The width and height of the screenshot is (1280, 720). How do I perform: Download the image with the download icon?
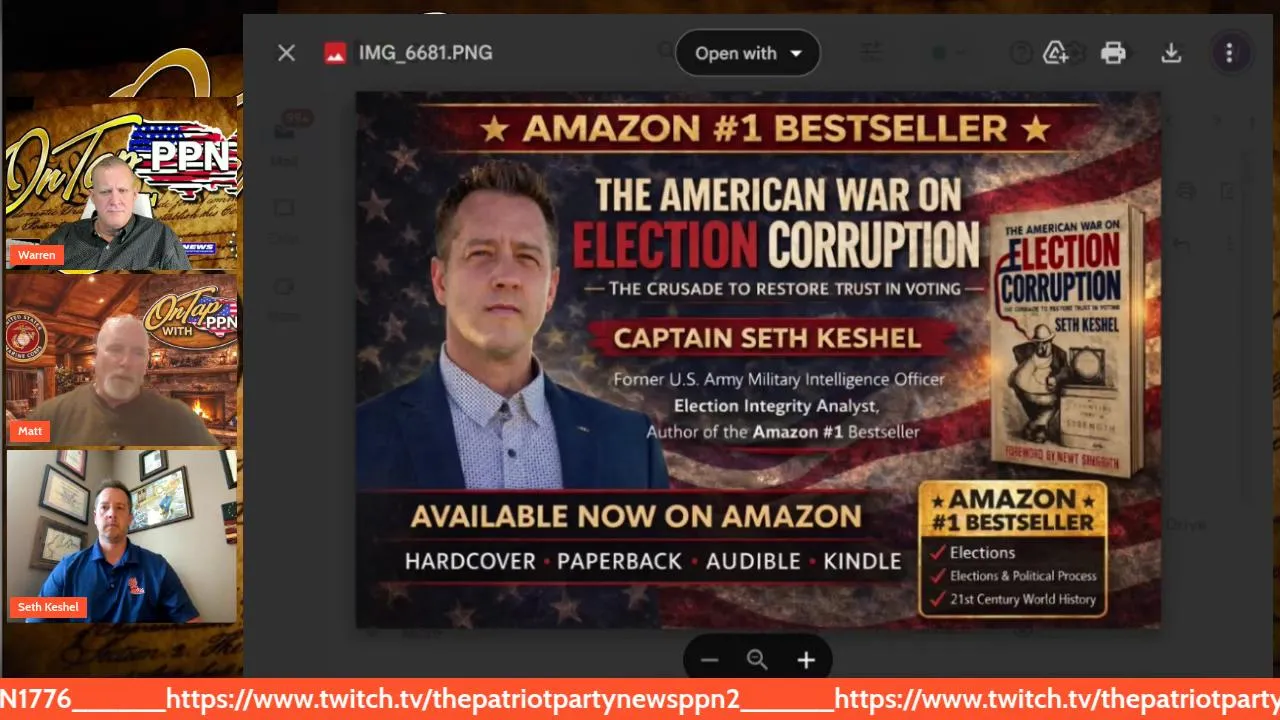(1171, 53)
